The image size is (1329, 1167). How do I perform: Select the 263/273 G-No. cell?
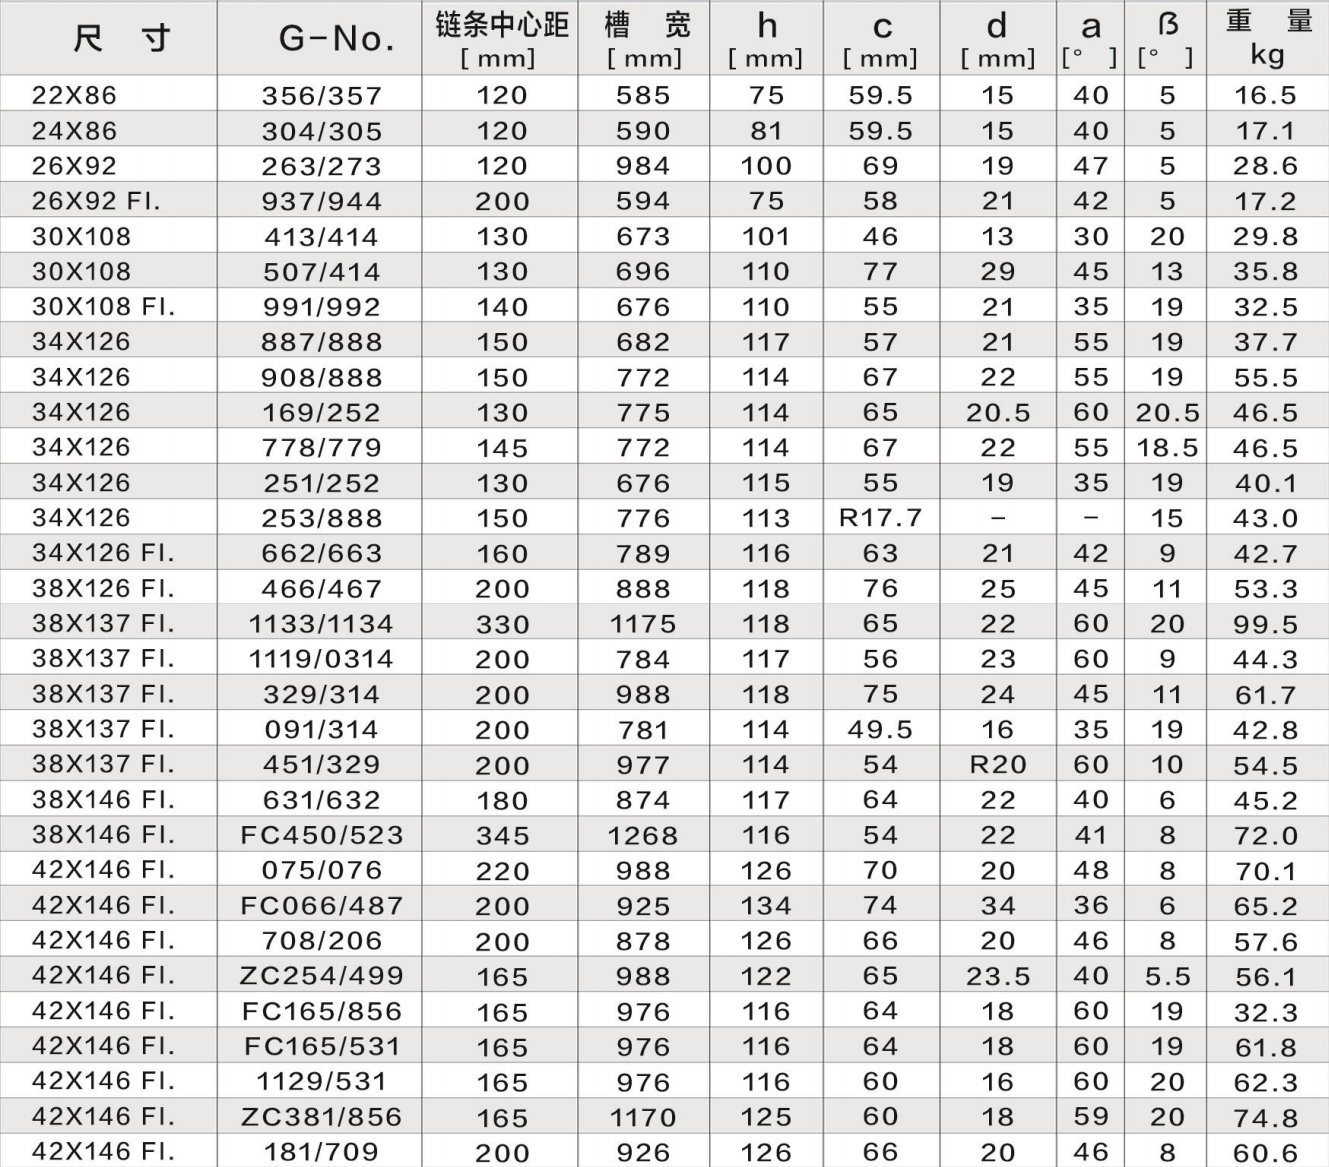point(321,166)
